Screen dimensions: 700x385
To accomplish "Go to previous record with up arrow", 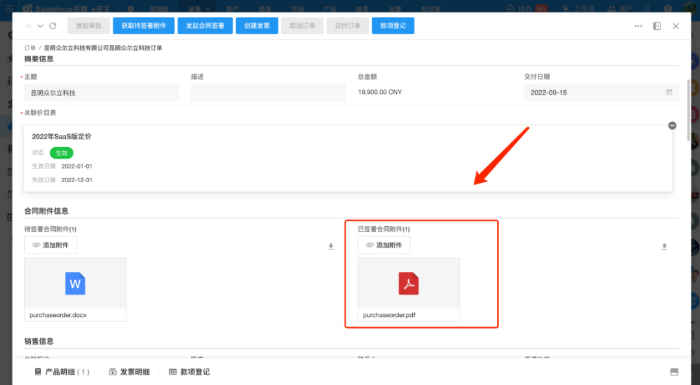I will tap(29, 26).
